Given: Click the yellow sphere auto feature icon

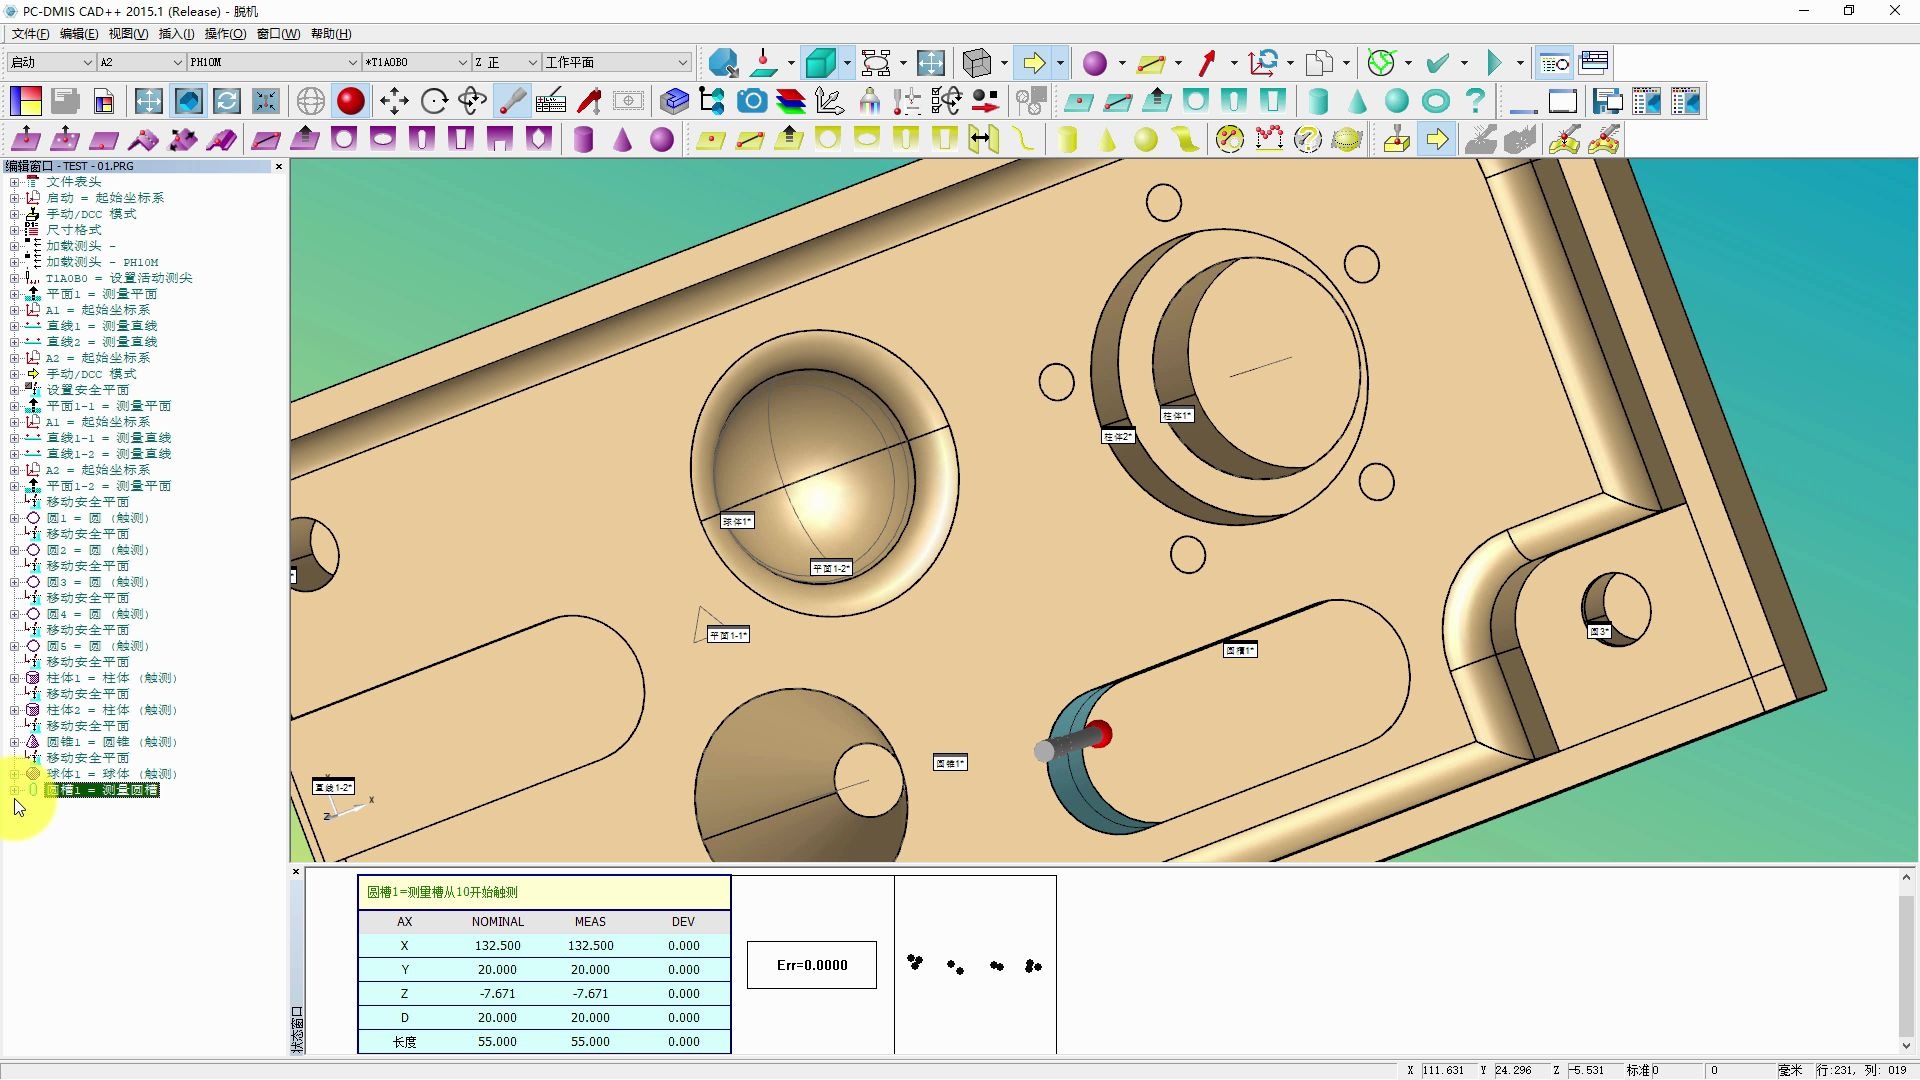Looking at the screenshot, I should 1146,140.
